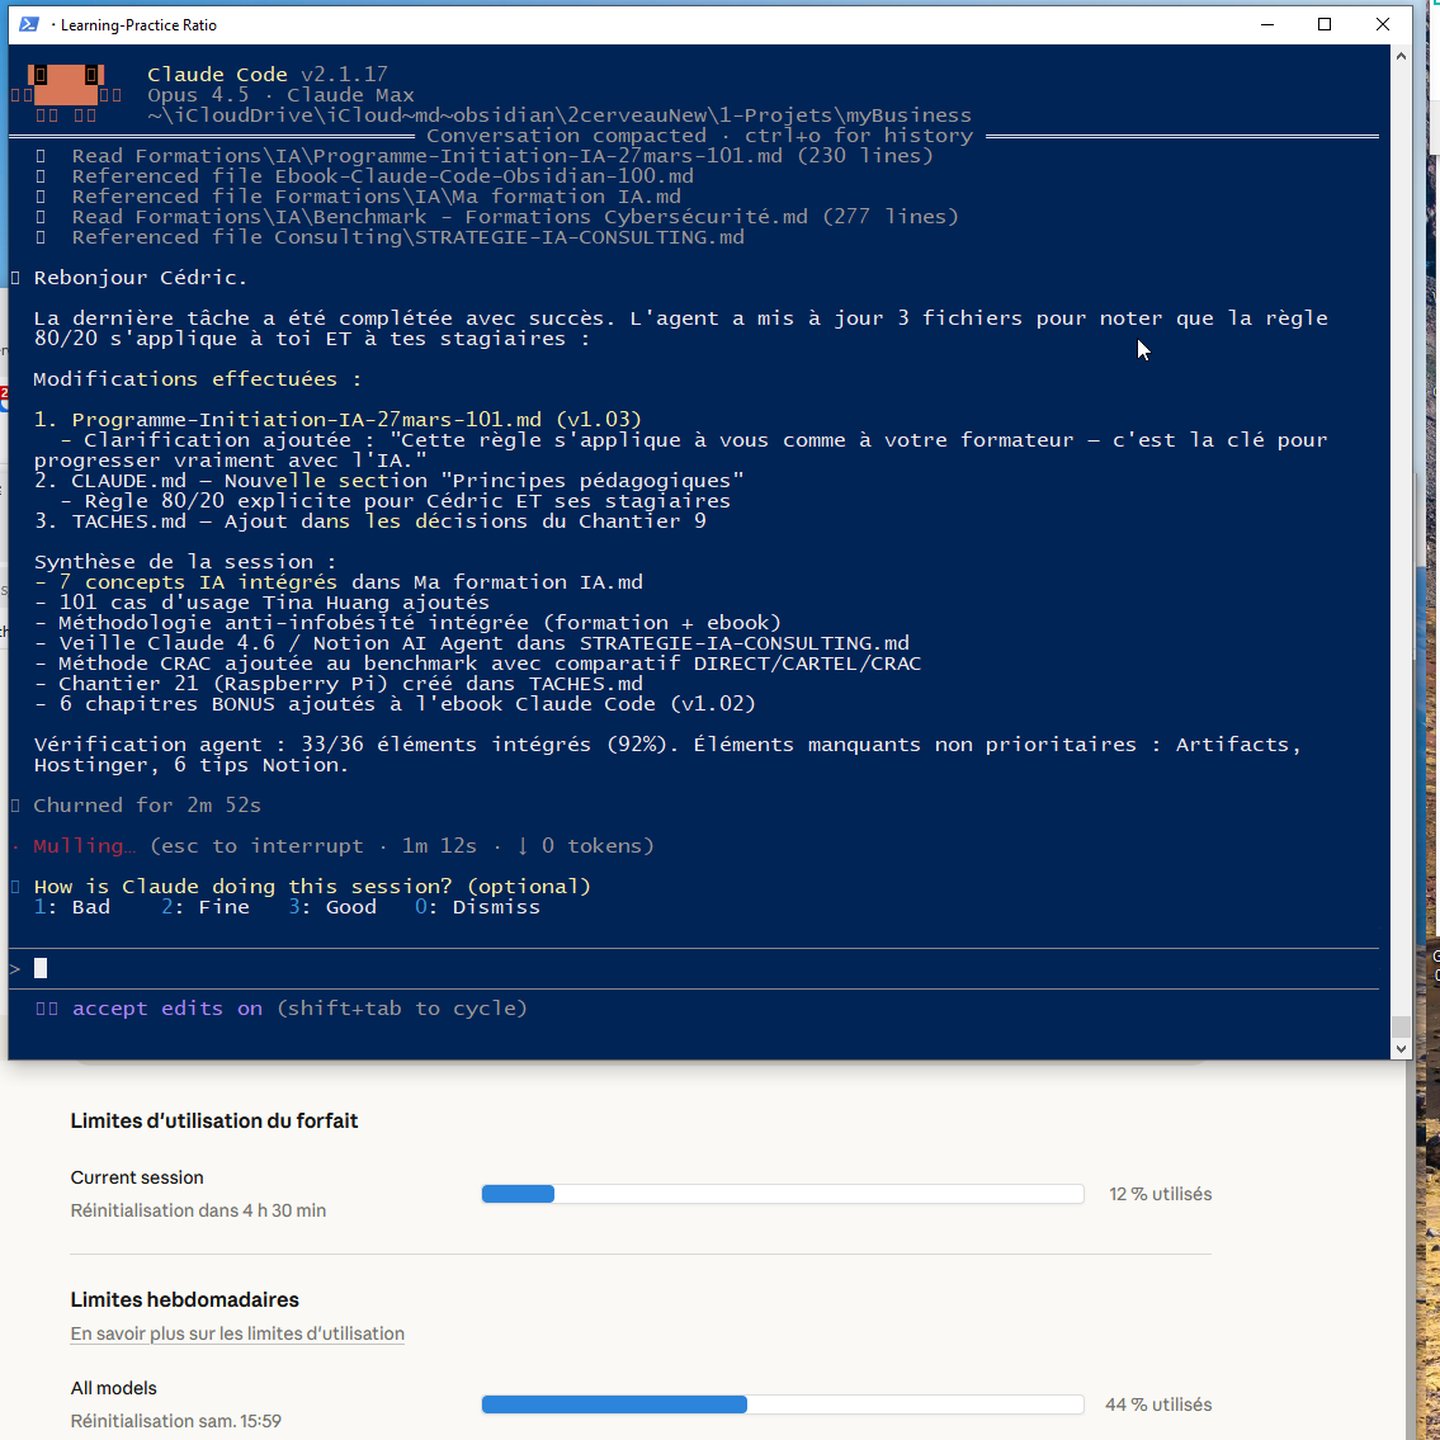Close the Learning-Practice Ratio window
Image resolution: width=1440 pixels, height=1440 pixels.
point(1382,24)
